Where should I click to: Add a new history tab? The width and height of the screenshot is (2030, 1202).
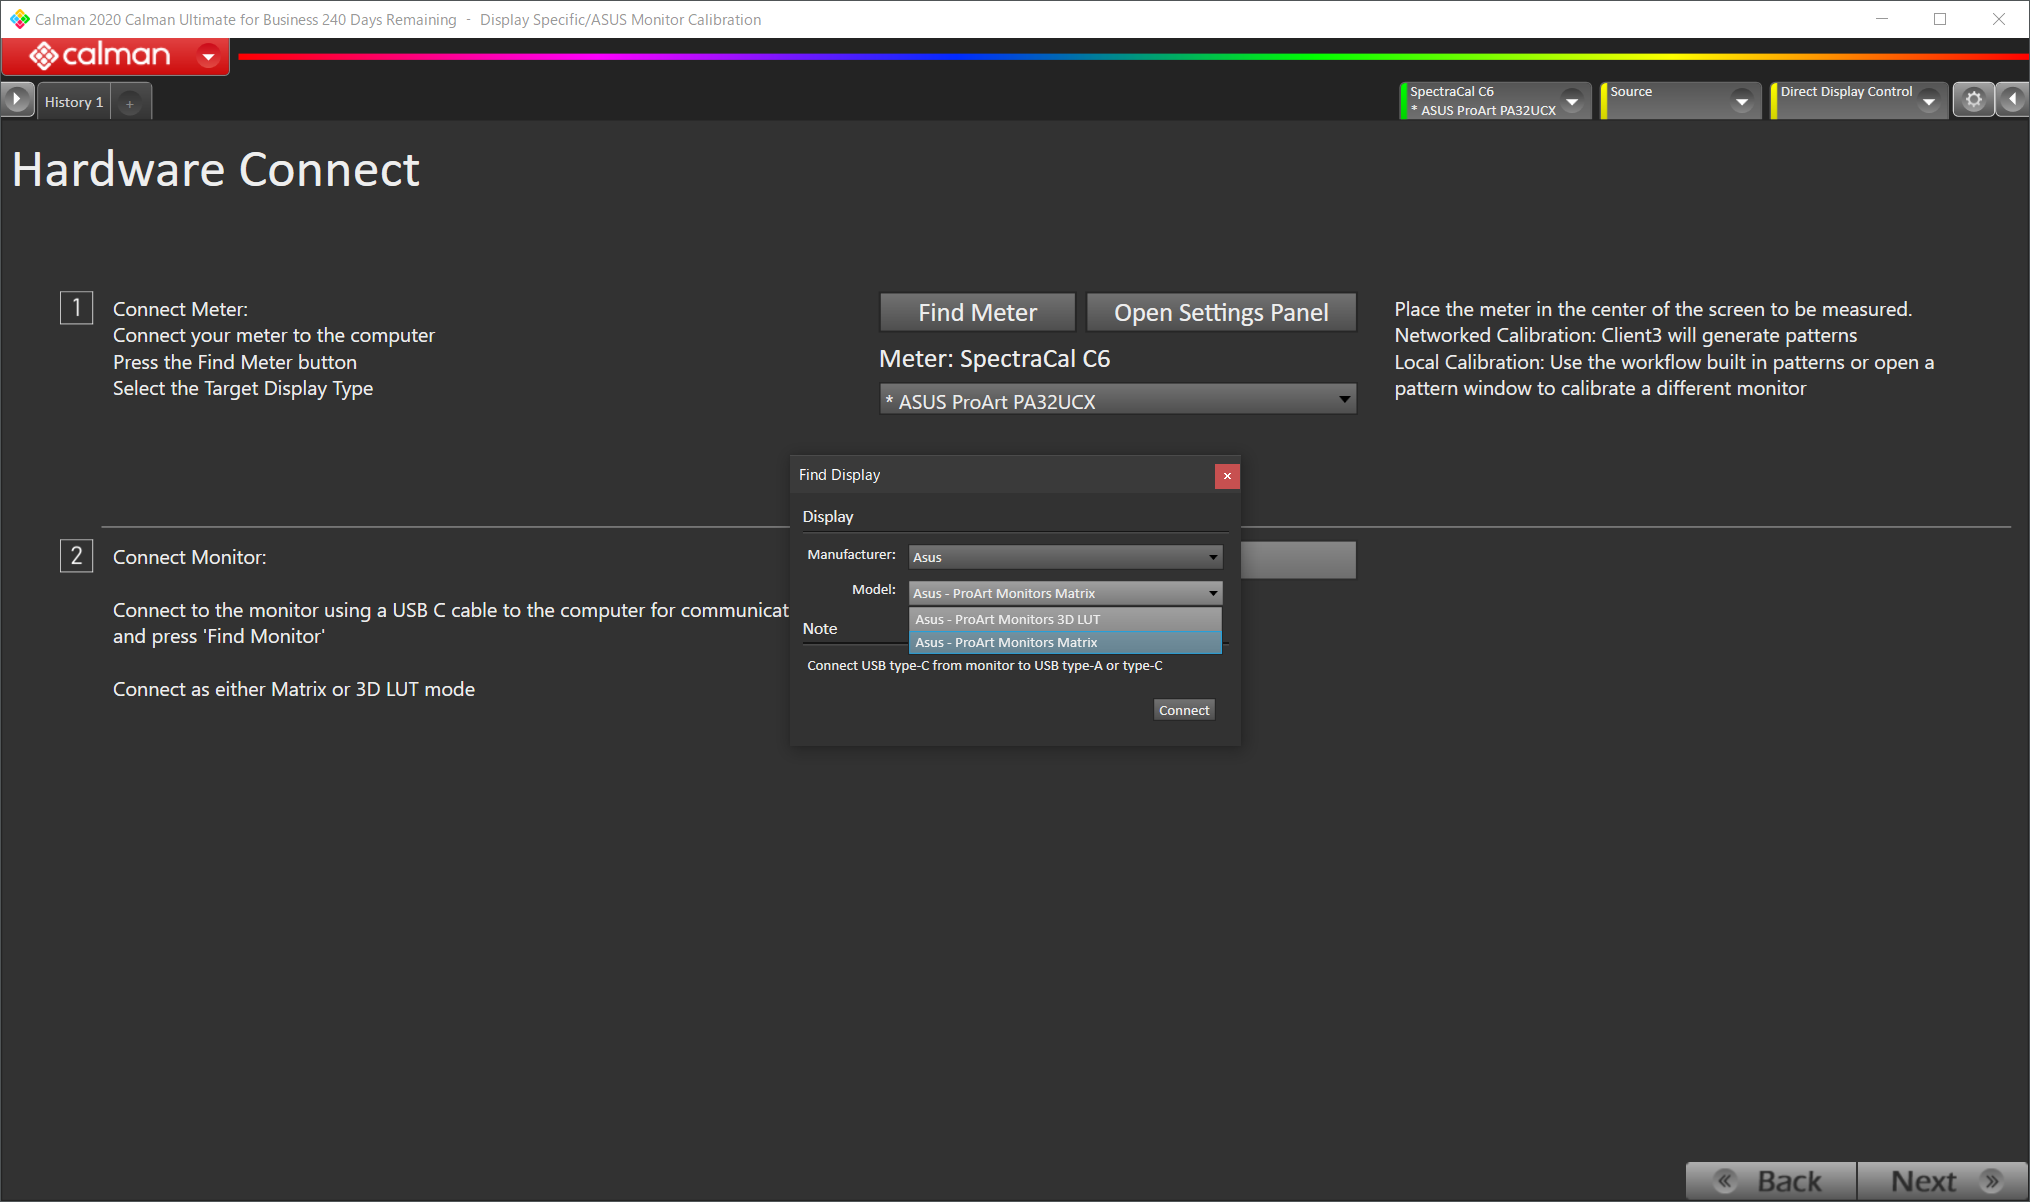click(129, 103)
